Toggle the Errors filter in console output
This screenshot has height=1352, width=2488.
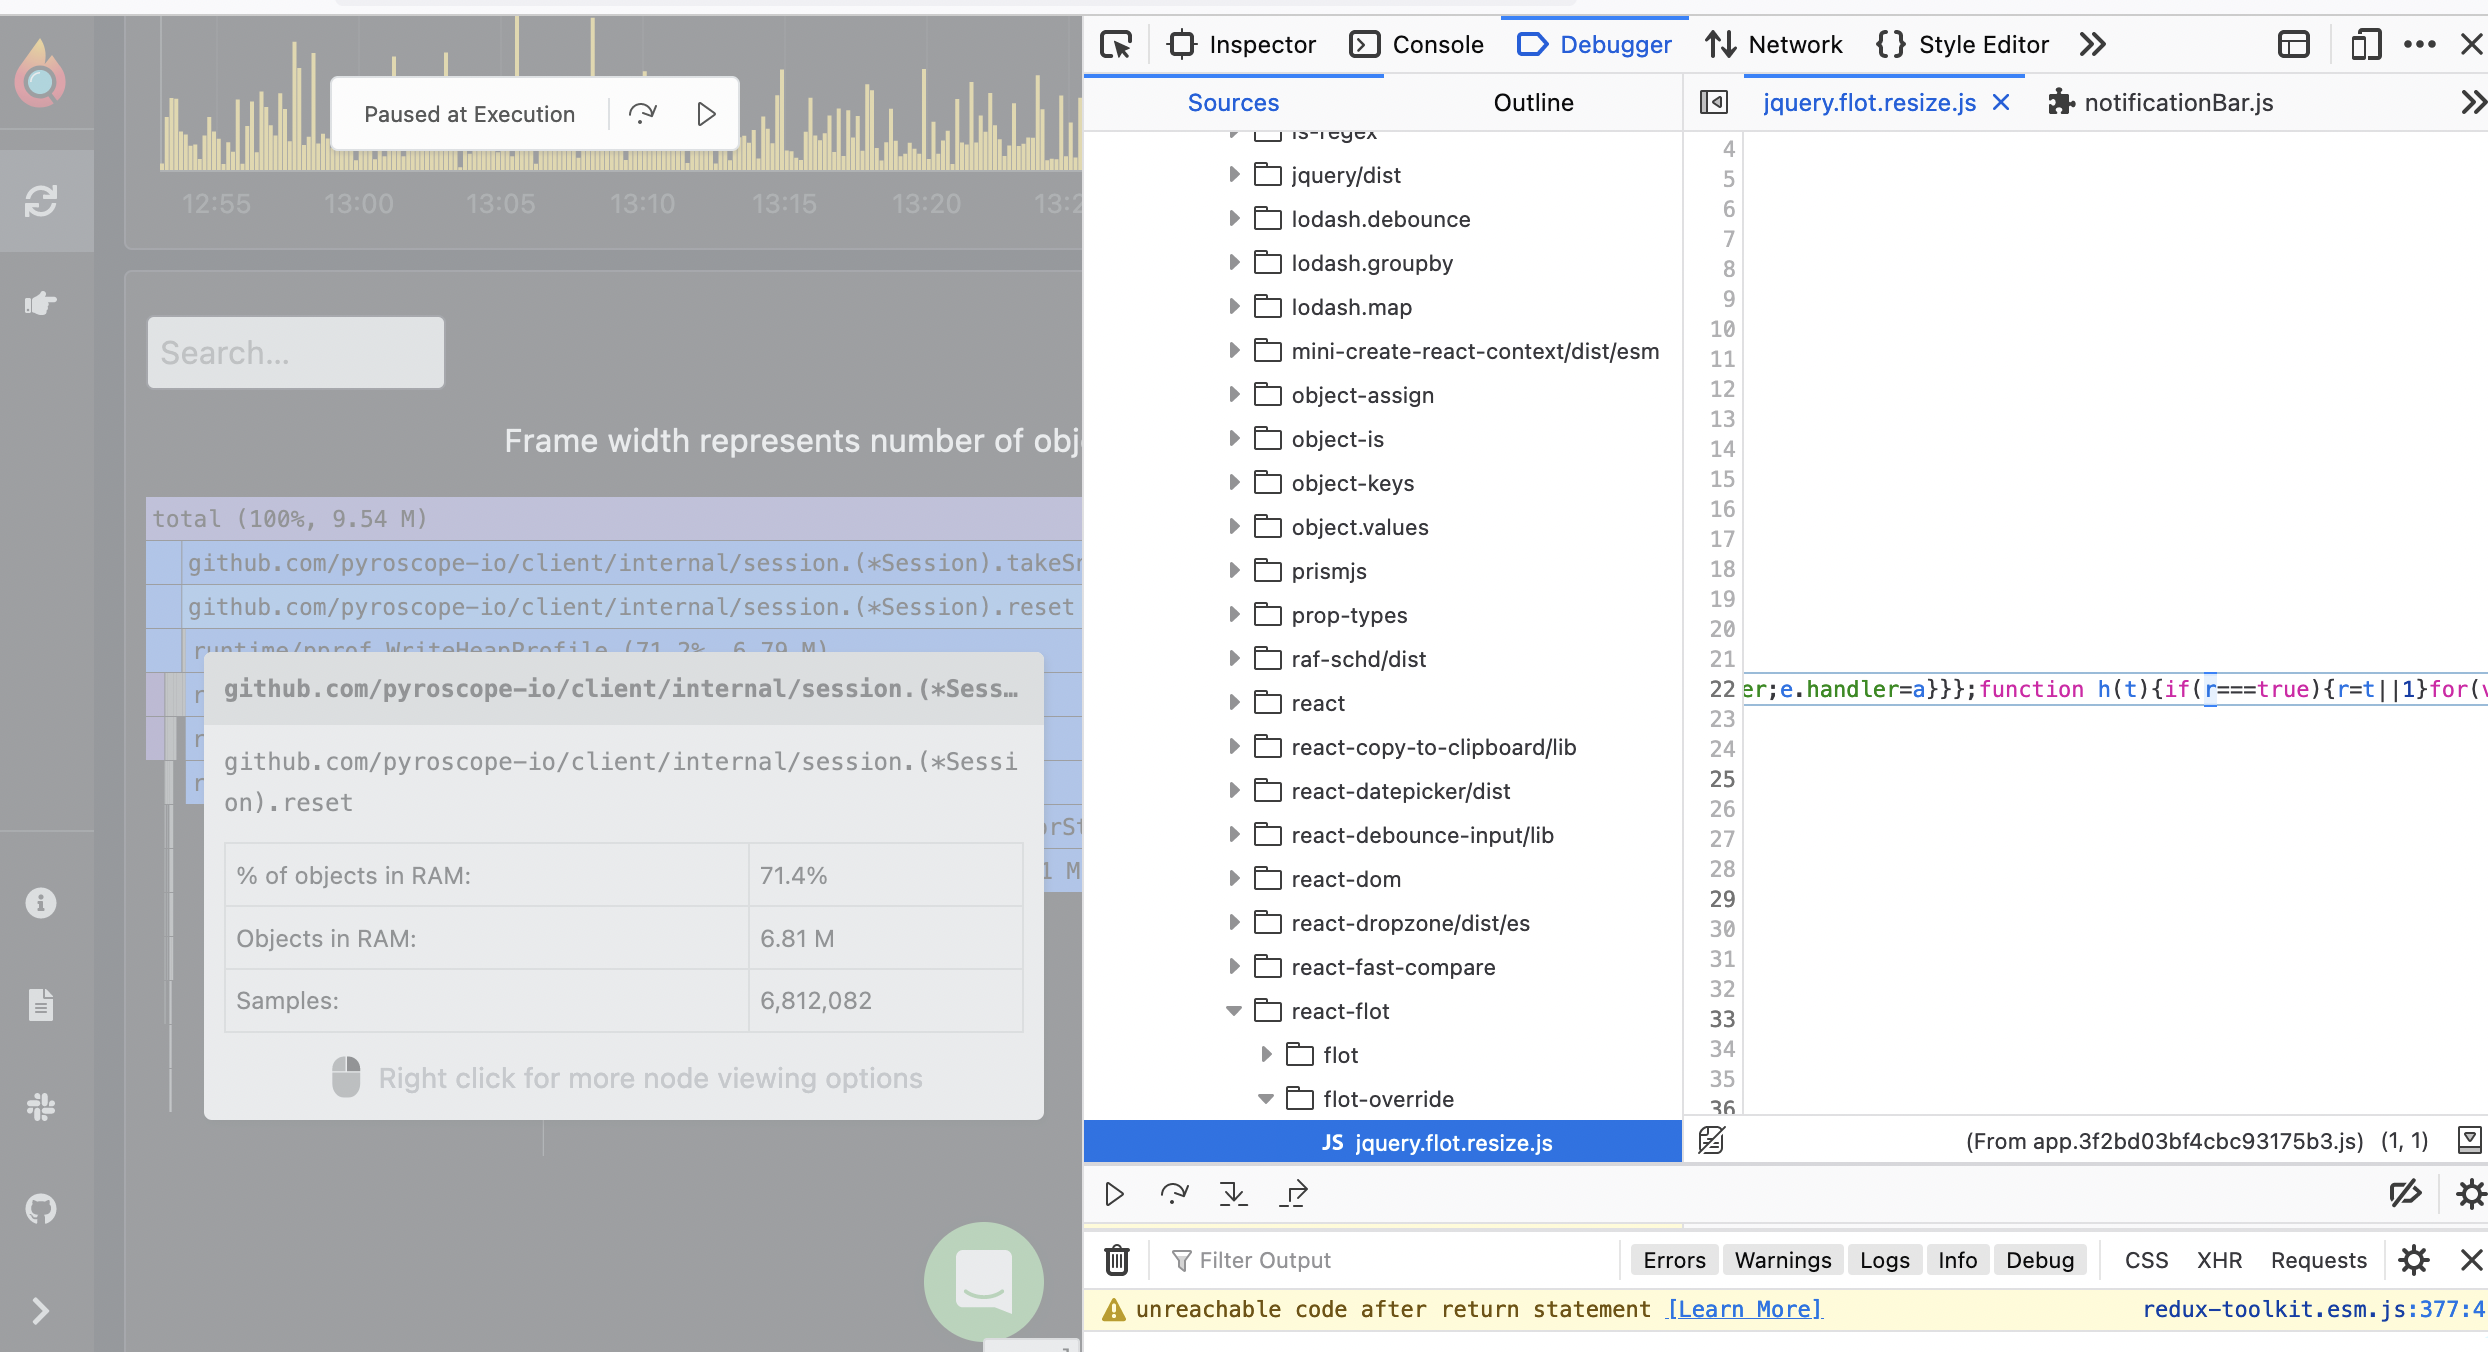(1674, 1259)
